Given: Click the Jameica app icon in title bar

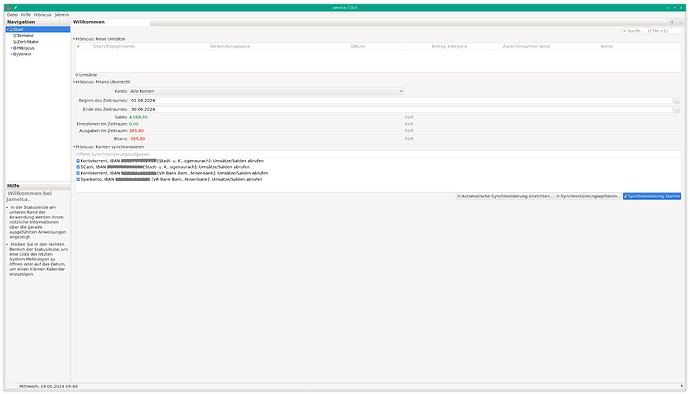Looking at the screenshot, I should 9,7.
